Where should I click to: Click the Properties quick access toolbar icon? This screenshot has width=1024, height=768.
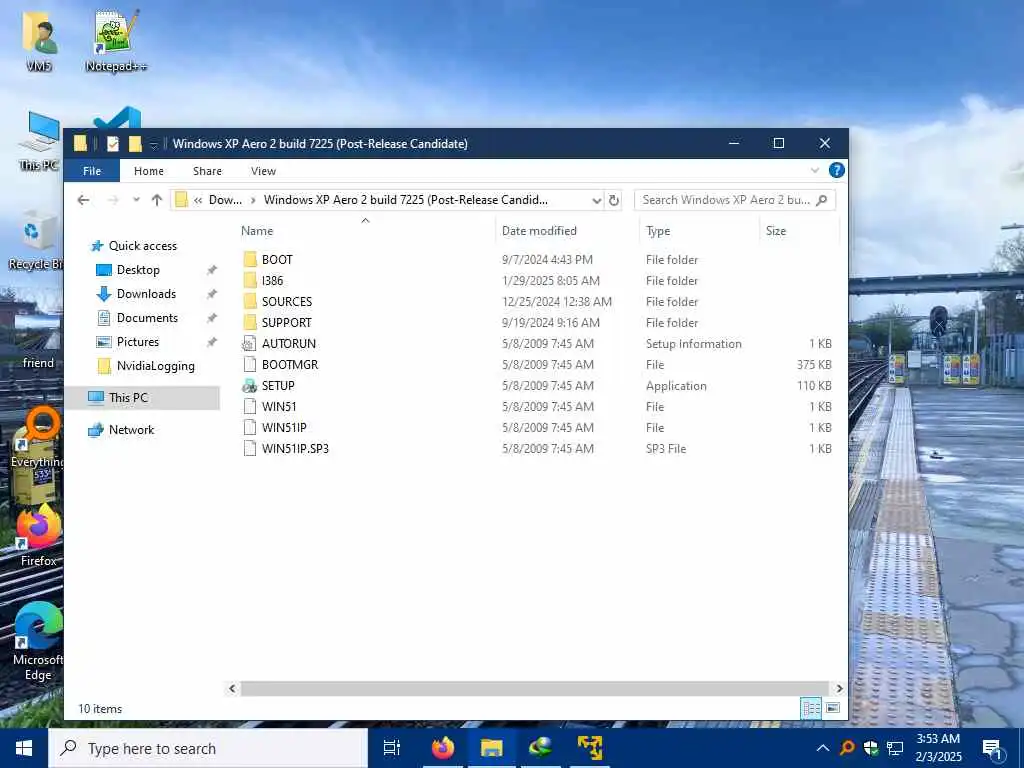(x=113, y=144)
